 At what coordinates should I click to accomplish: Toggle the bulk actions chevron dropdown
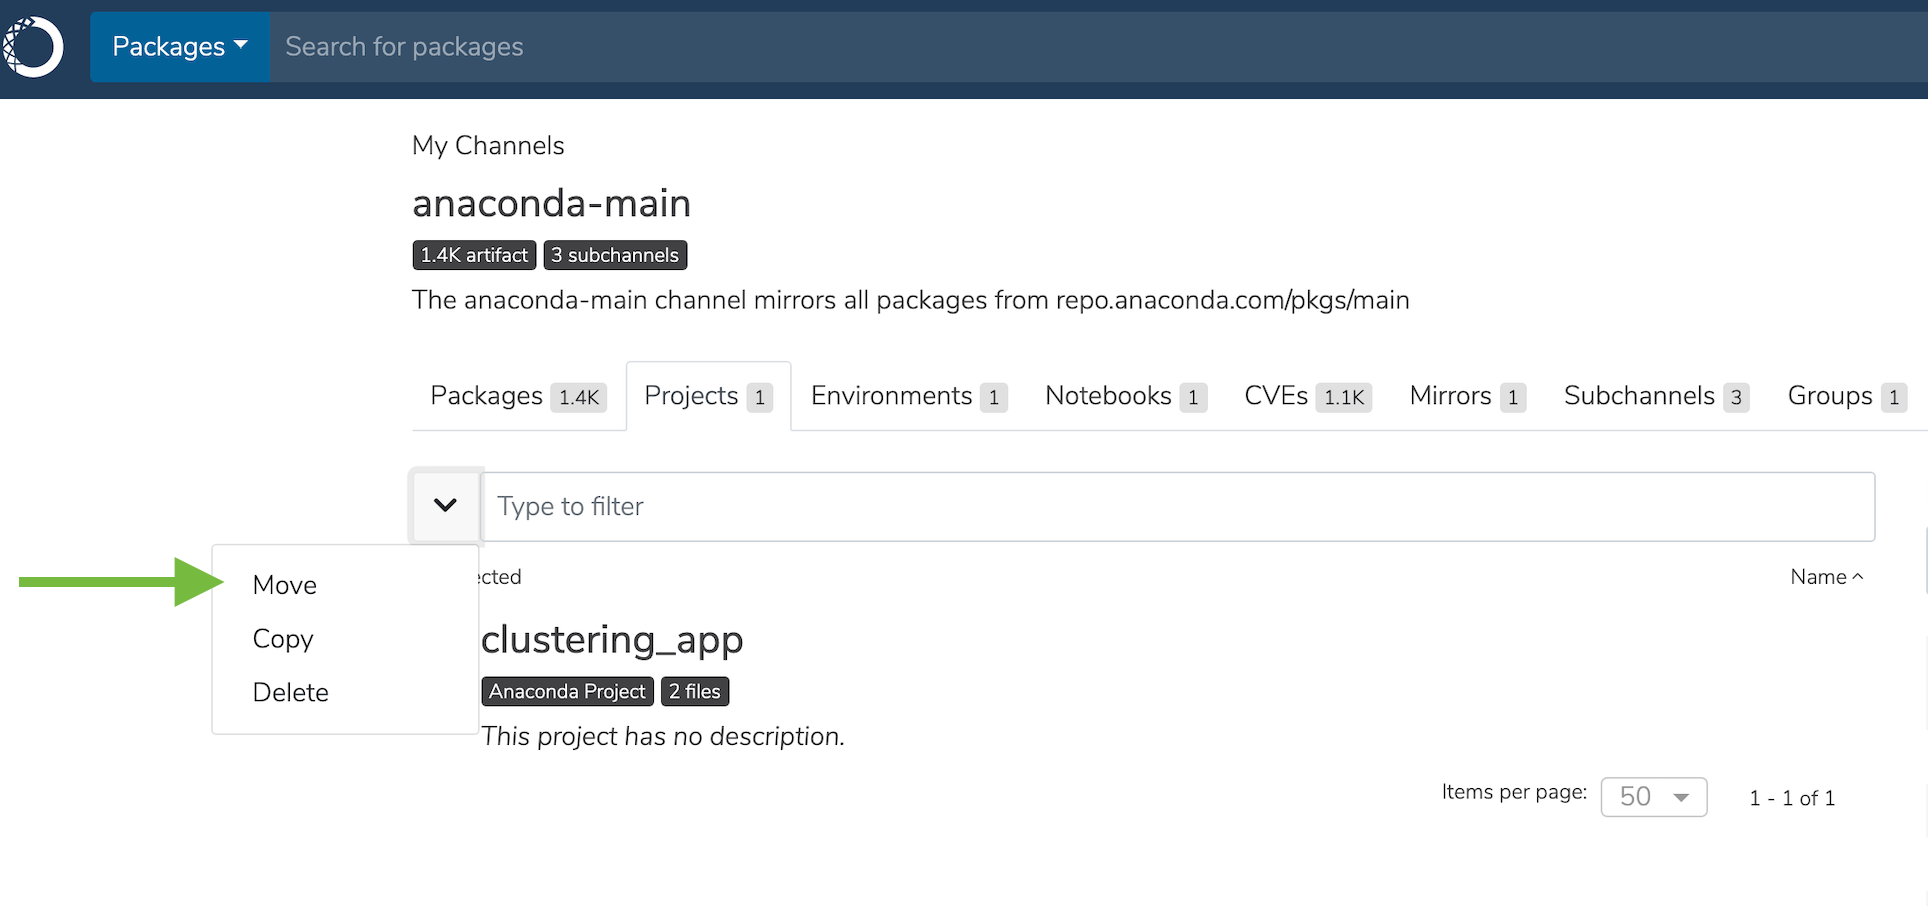[446, 506]
